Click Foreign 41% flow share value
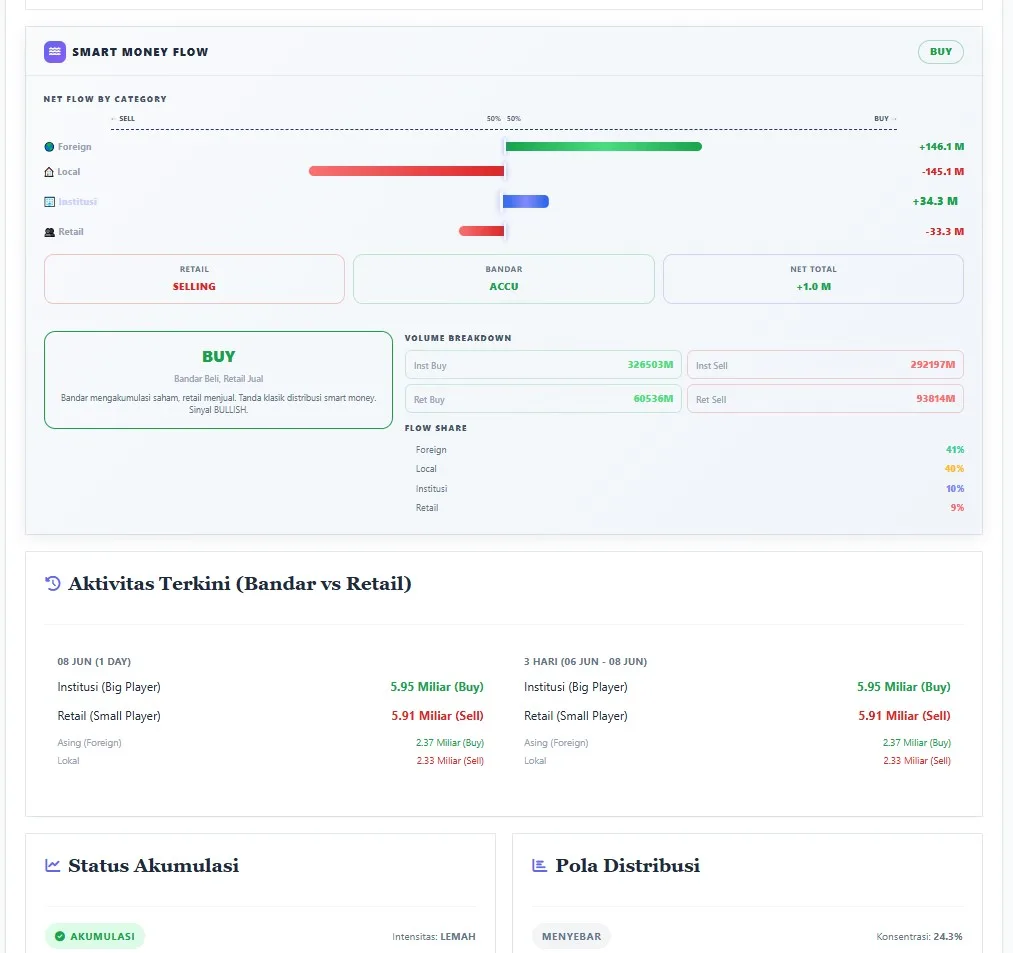Viewport: 1013px width, 953px height. click(x=955, y=450)
